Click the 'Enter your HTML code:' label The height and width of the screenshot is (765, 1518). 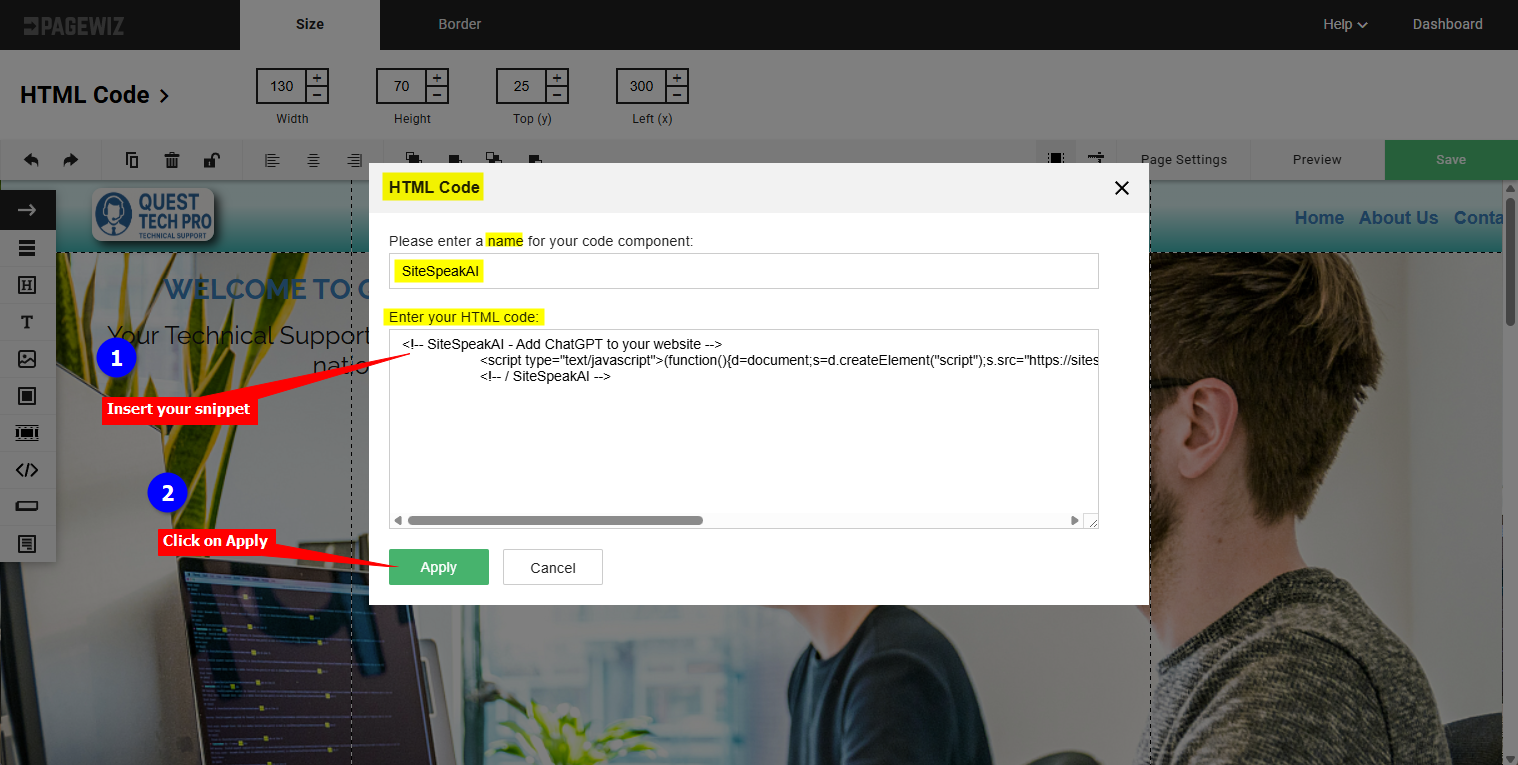(465, 317)
